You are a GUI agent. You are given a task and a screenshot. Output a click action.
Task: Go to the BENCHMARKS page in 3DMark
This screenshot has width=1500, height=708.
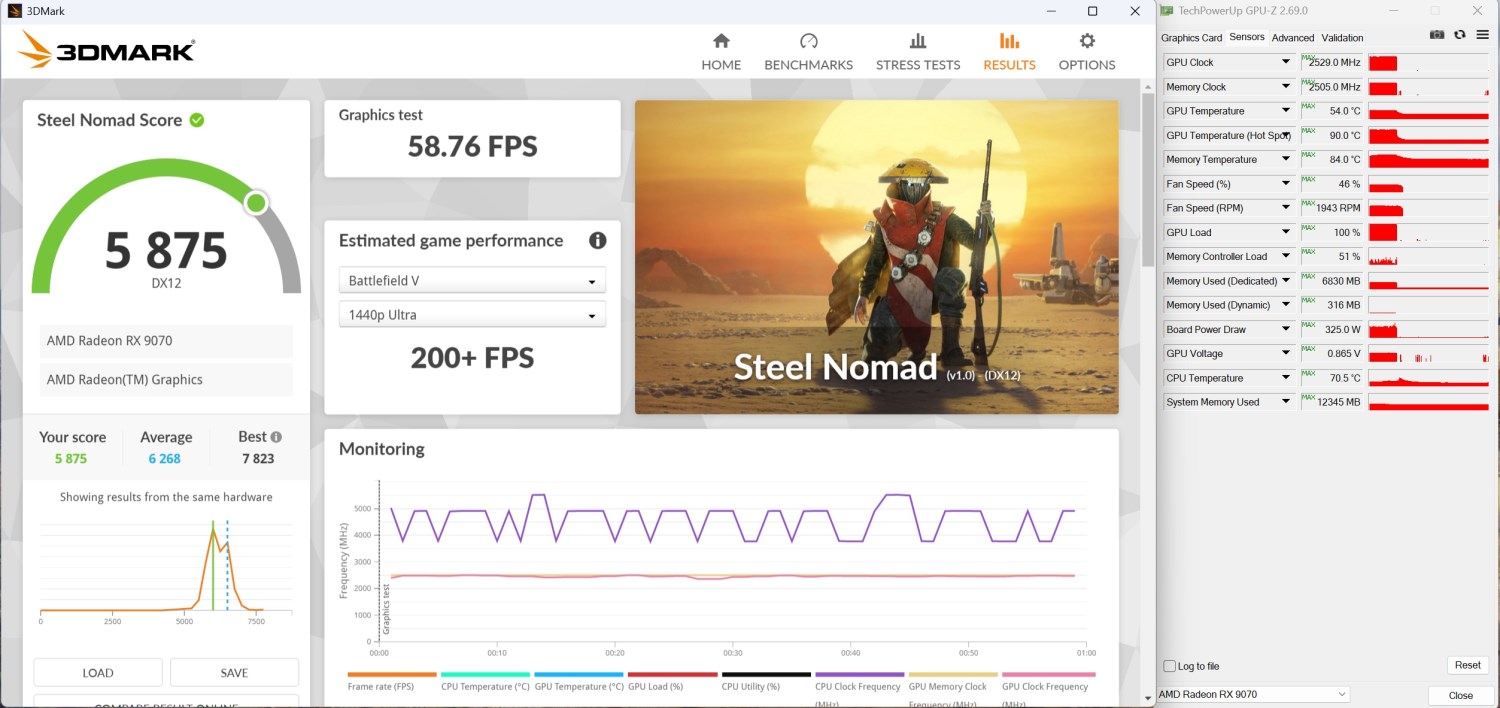tap(808, 52)
